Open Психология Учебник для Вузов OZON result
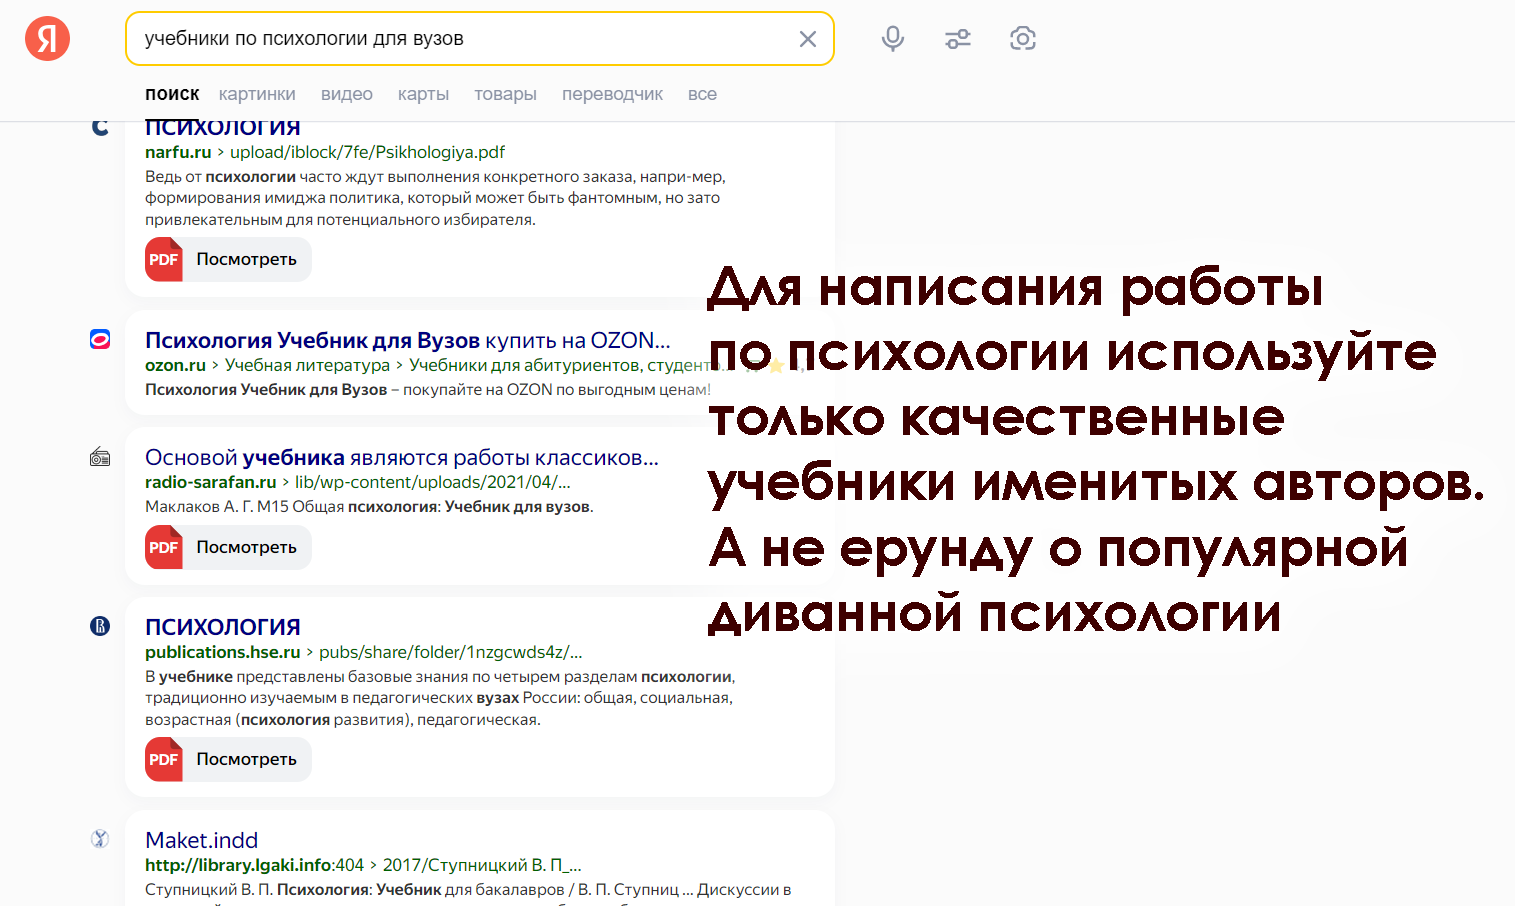This screenshot has width=1515, height=906. [407, 340]
